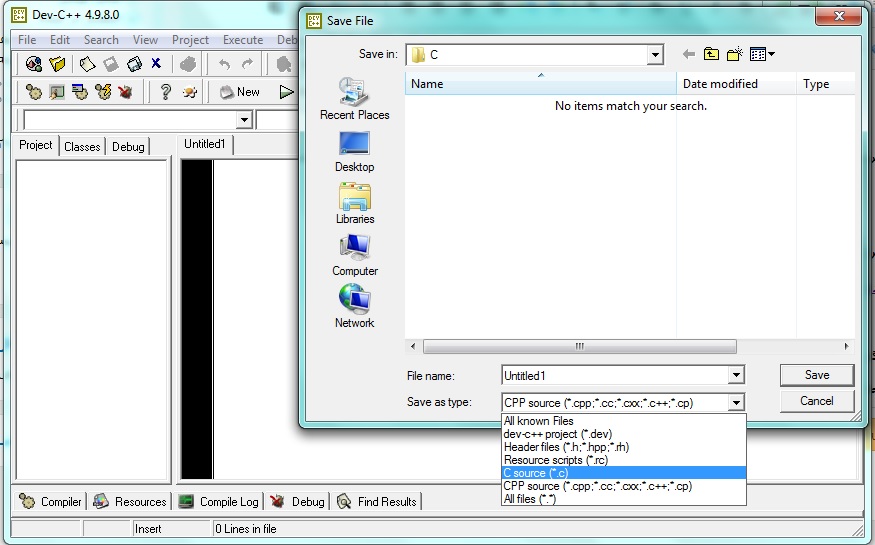
Task: Choose 'All files (*.*)' type option
Action: (624, 499)
